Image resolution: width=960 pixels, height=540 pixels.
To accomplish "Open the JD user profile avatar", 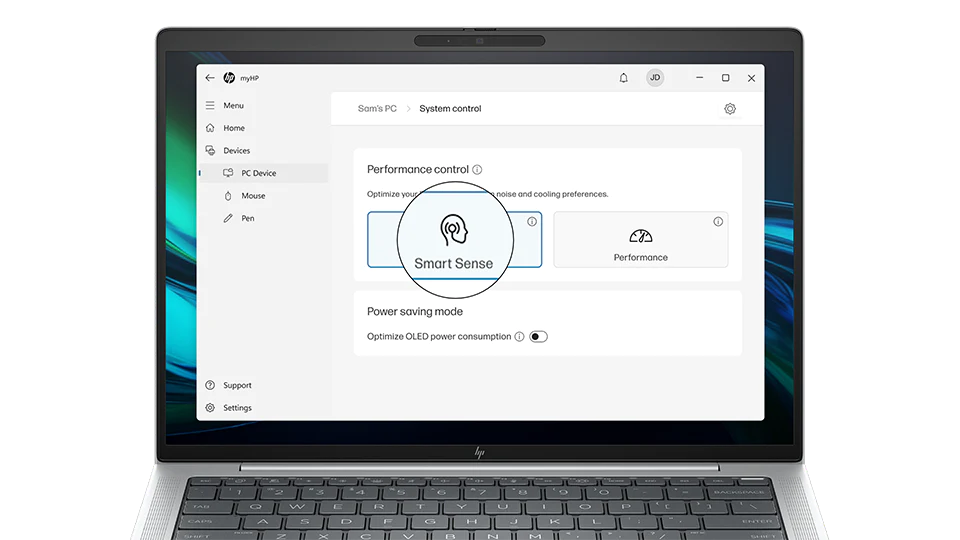I will [655, 78].
